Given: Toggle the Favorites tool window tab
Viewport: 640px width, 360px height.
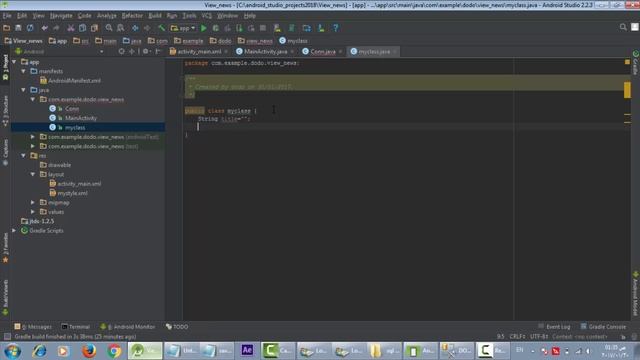Looking at the screenshot, I should [x=5, y=248].
